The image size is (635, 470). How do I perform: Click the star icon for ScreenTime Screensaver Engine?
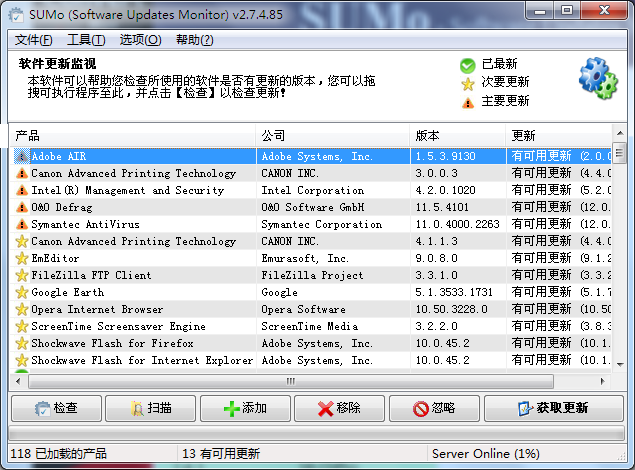point(21,326)
